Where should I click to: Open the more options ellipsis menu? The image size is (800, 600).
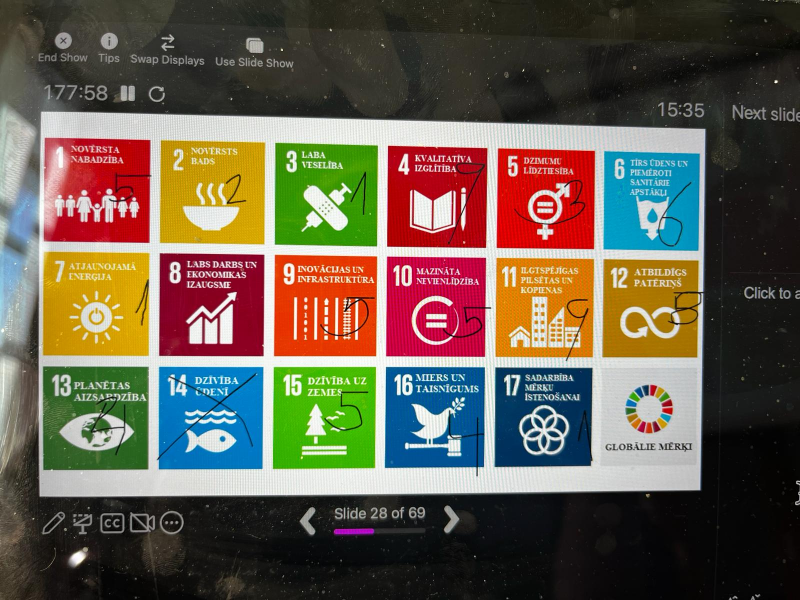(172, 522)
